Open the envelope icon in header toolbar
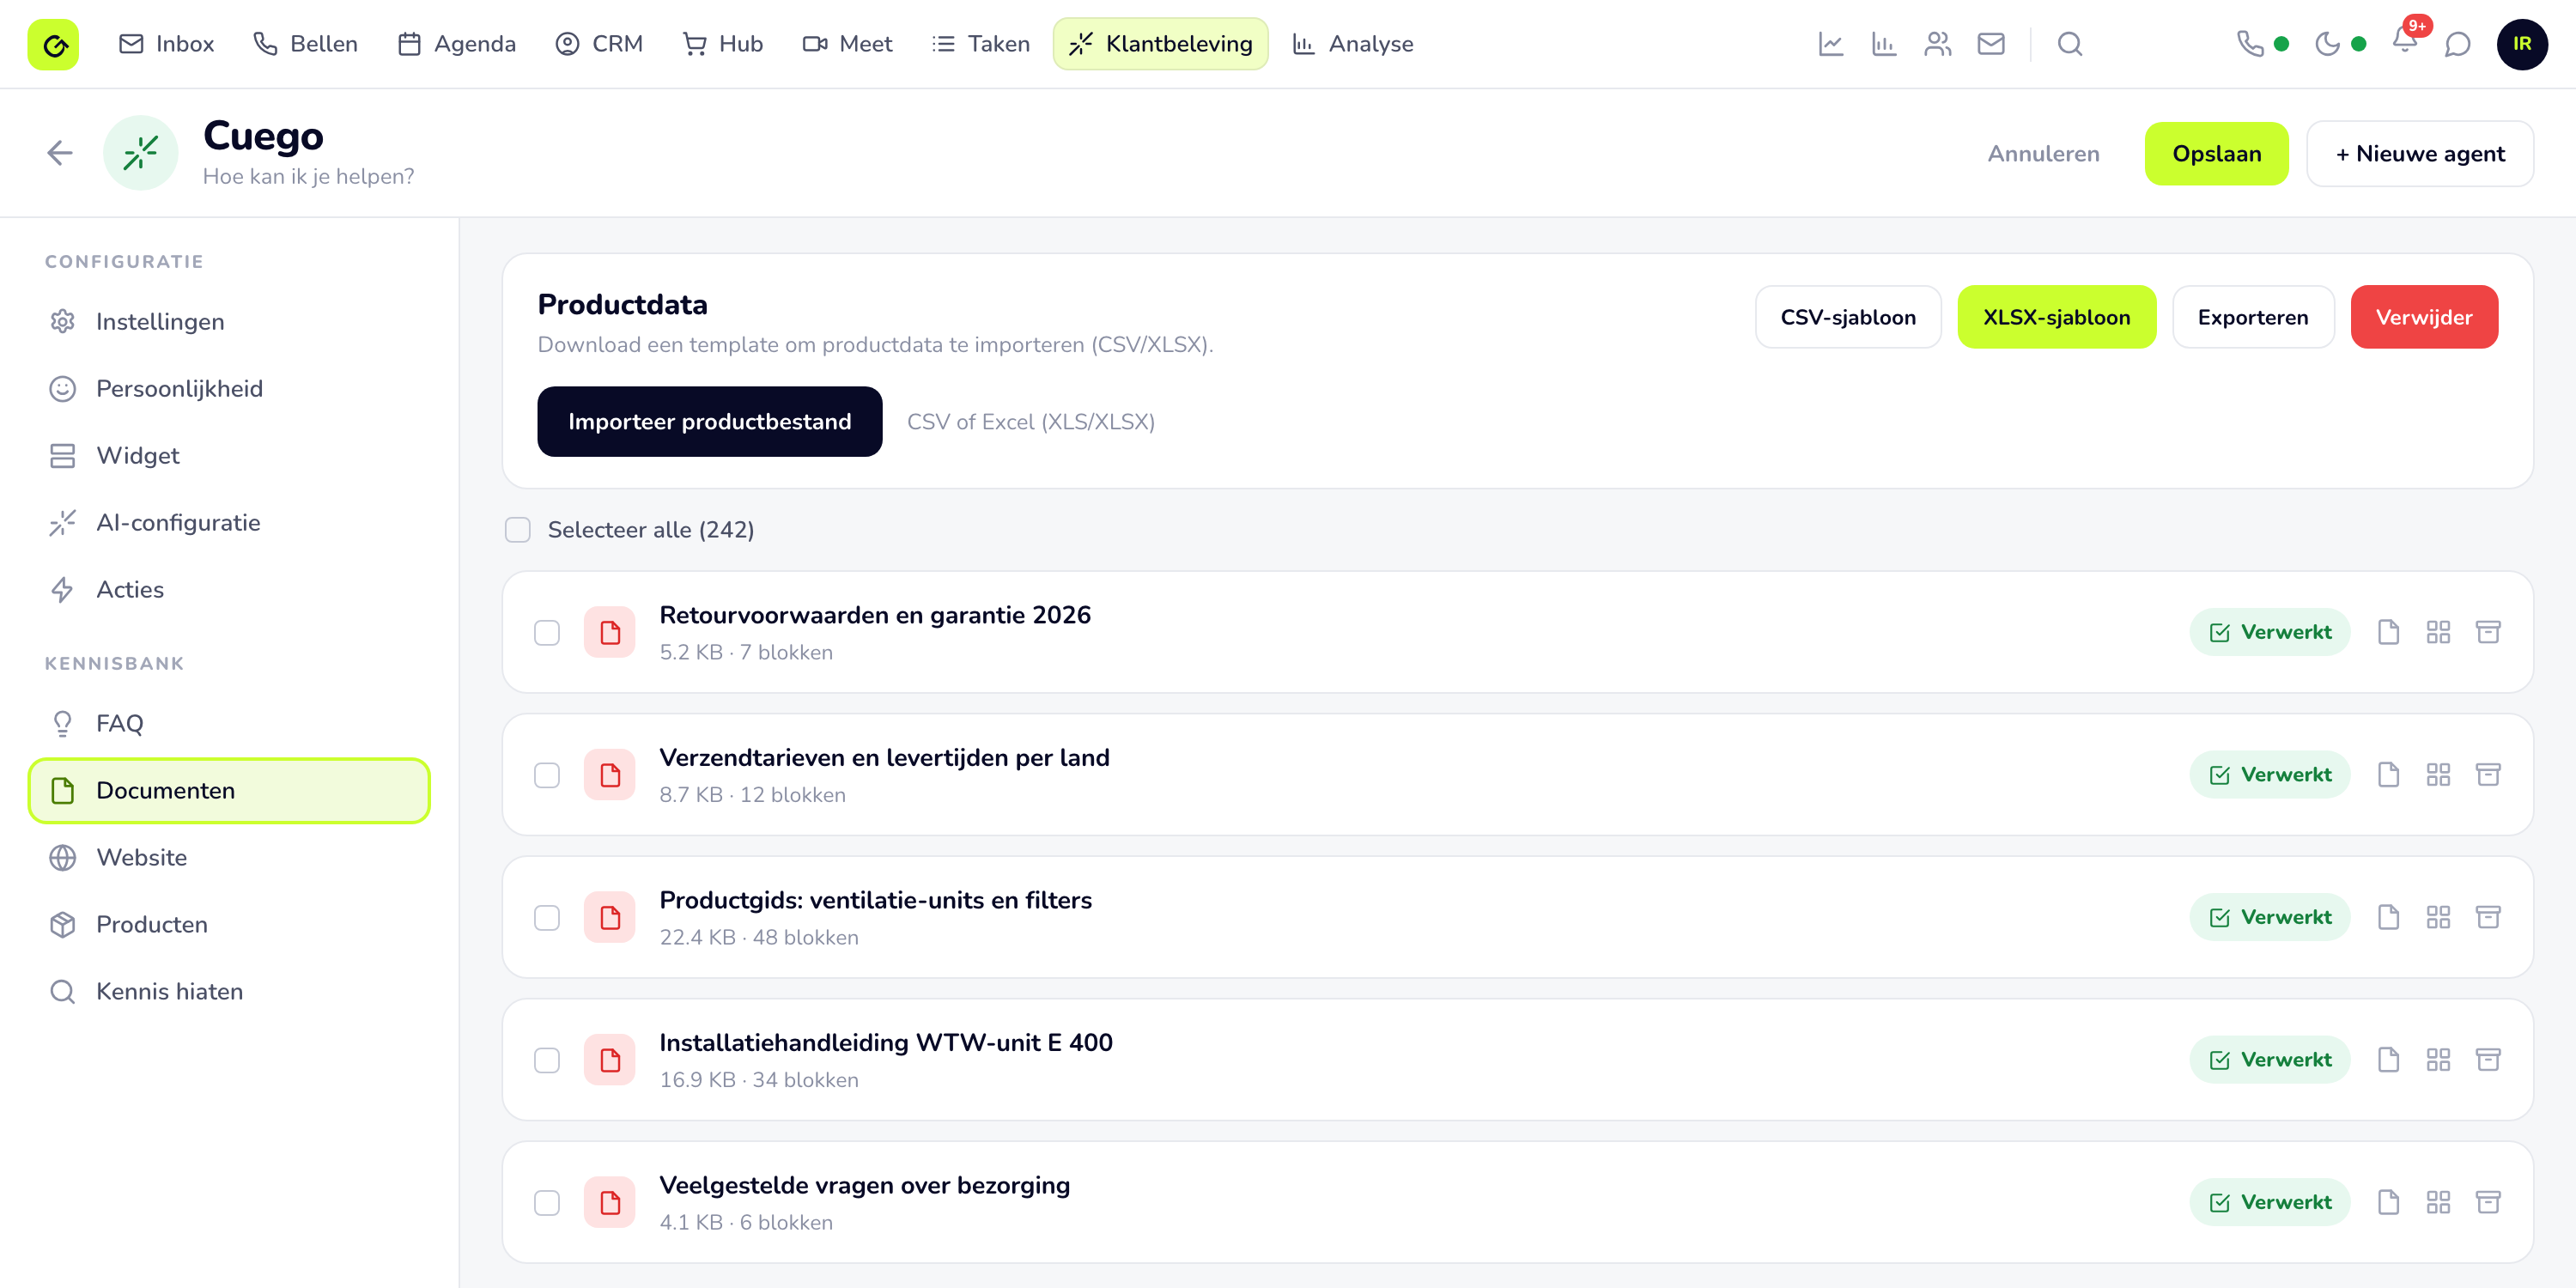 pyautogui.click(x=1991, y=44)
